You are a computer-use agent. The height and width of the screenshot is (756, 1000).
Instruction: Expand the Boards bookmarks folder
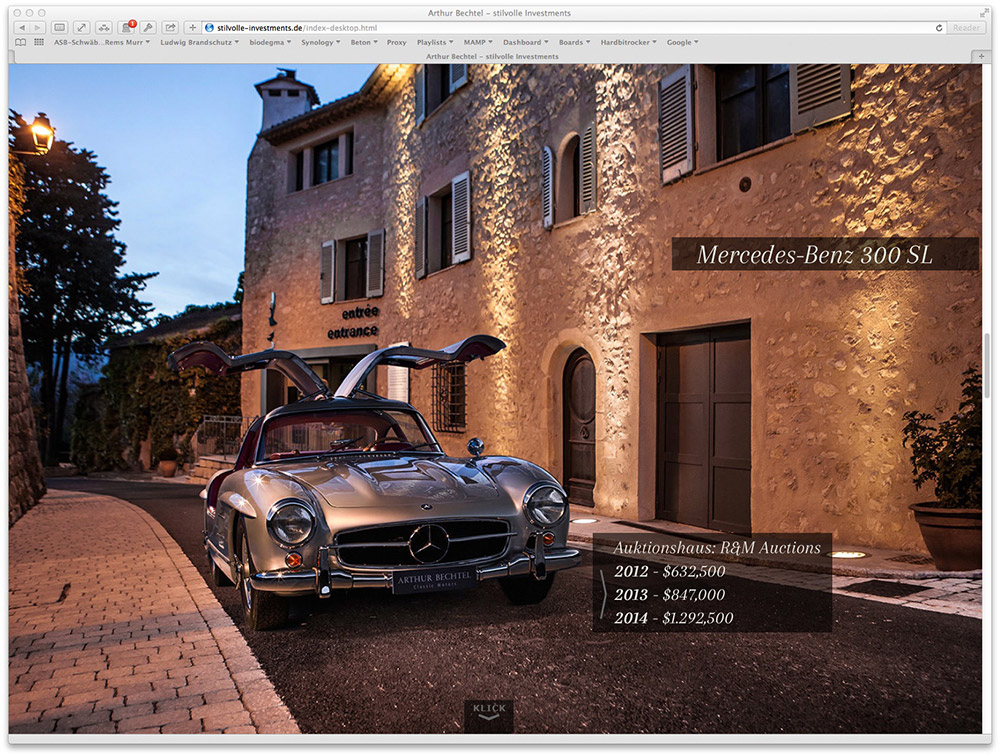(x=574, y=42)
